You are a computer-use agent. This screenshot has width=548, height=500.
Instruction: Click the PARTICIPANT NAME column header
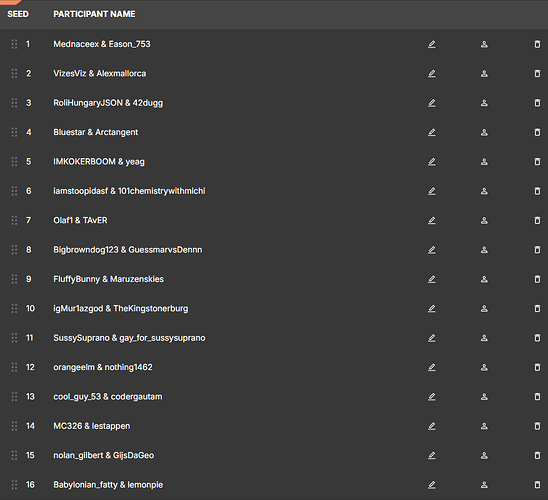pos(94,14)
